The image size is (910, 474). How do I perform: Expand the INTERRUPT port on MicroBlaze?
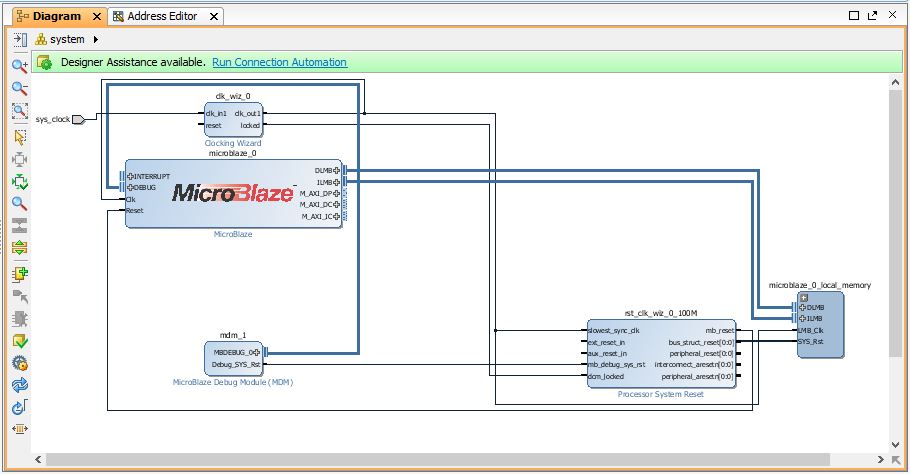pyautogui.click(x=130, y=176)
